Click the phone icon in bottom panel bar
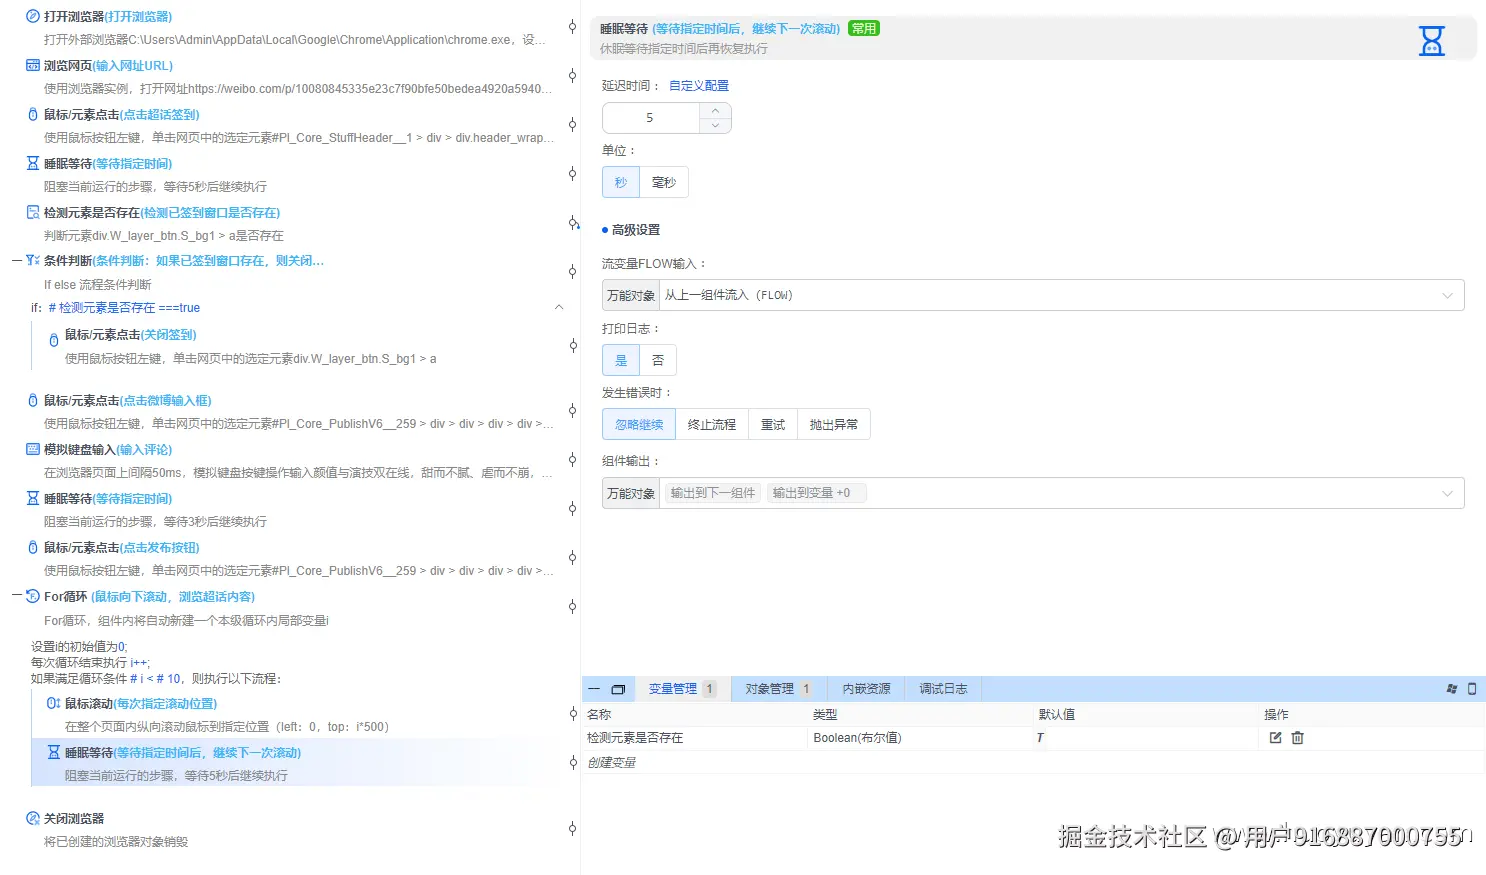This screenshot has width=1486, height=875. pyautogui.click(x=1472, y=689)
